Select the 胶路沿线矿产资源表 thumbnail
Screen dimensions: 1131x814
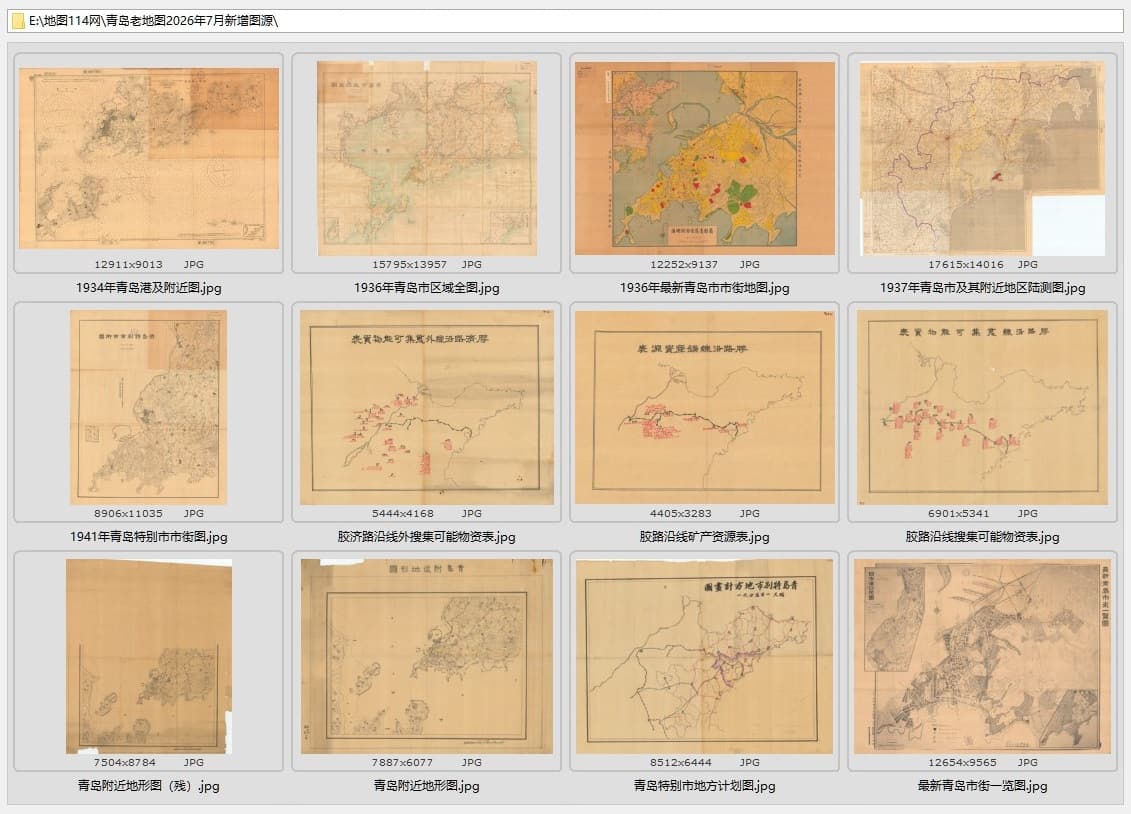(x=705, y=407)
